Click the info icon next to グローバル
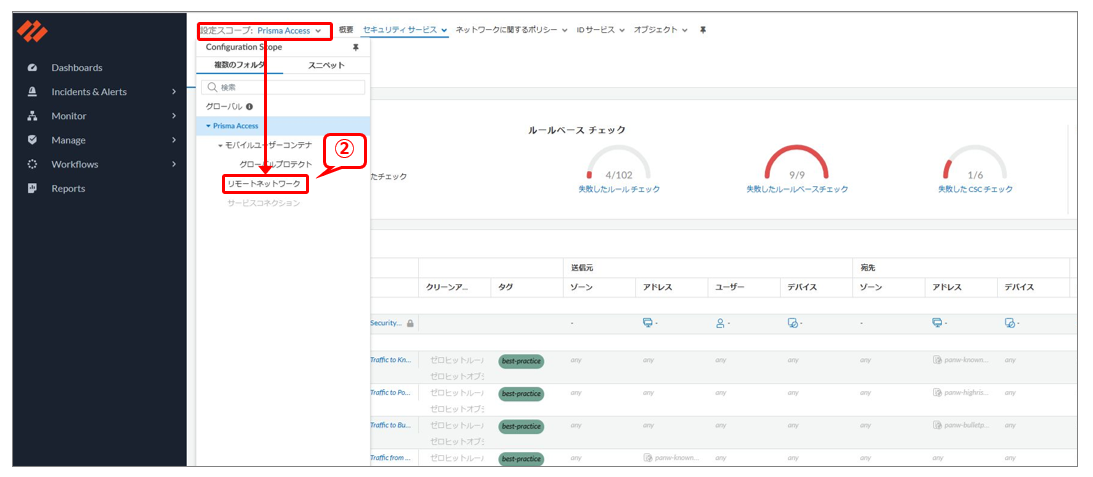The width and height of the screenshot is (1093, 477). pyautogui.click(x=249, y=106)
